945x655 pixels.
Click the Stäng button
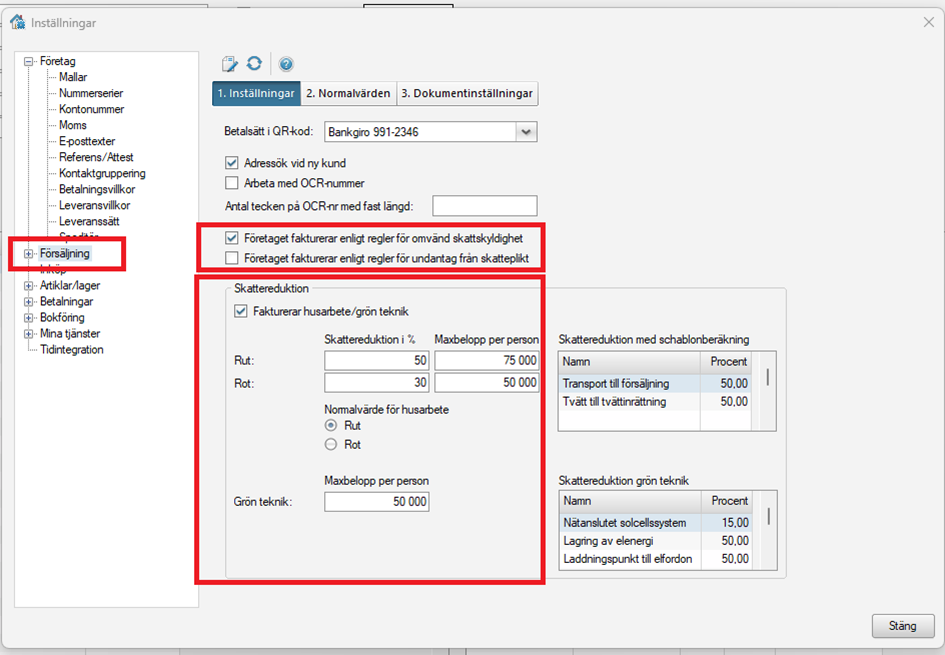(902, 626)
